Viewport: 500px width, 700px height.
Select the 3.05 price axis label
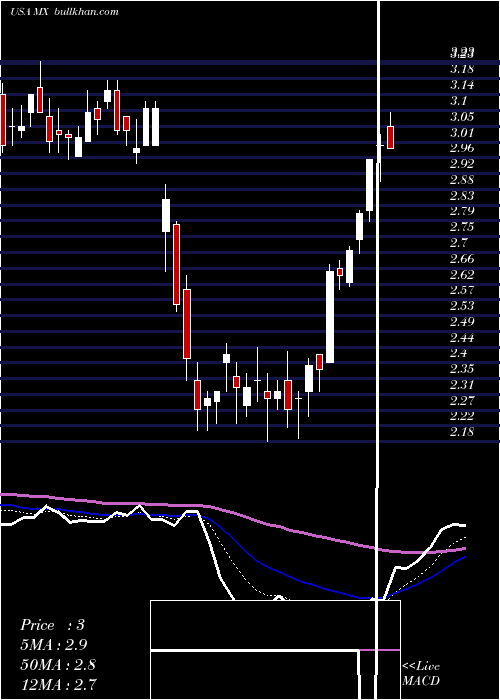tap(462, 117)
